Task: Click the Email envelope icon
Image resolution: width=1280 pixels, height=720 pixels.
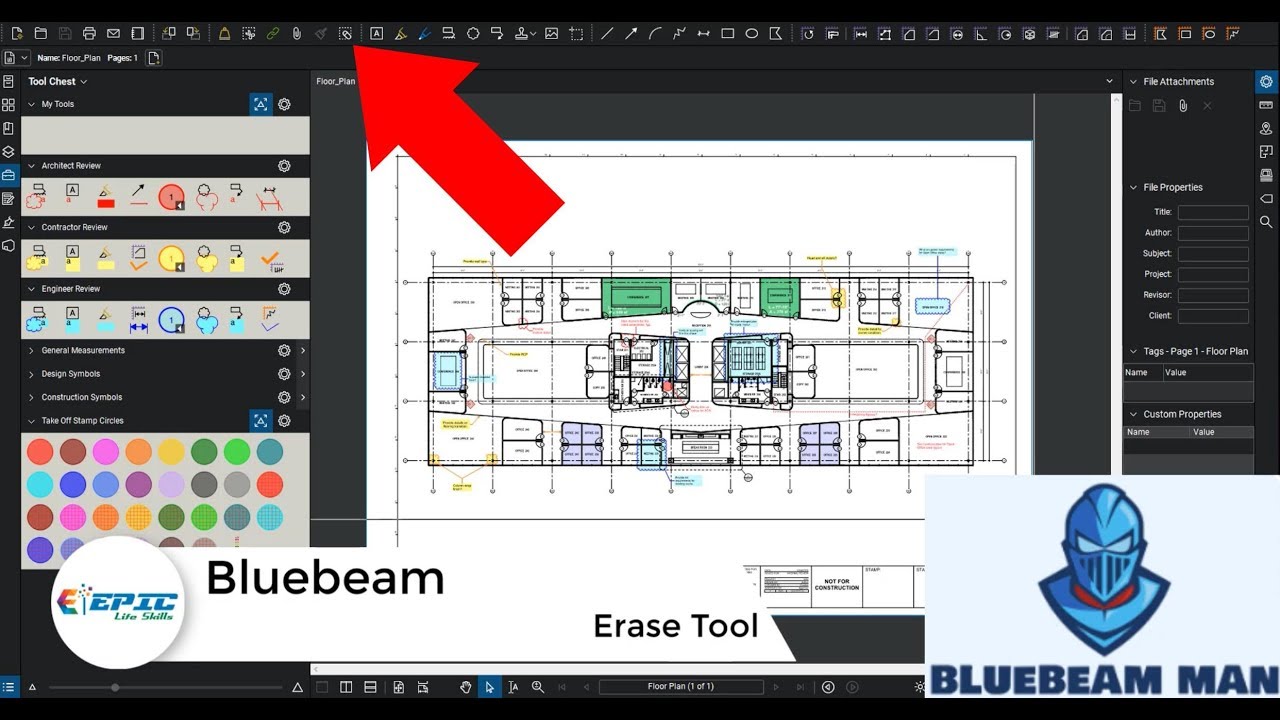Action: click(113, 33)
